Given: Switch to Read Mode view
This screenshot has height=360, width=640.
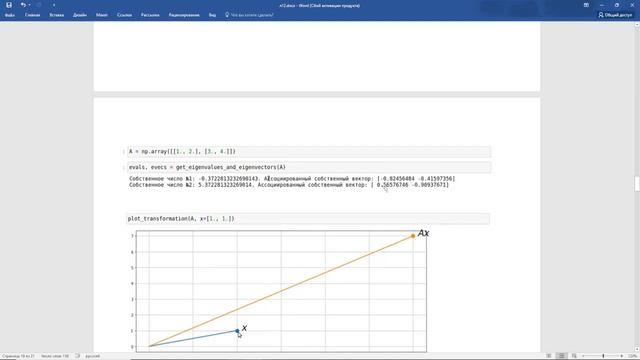Looking at the screenshot, I should point(549,356).
